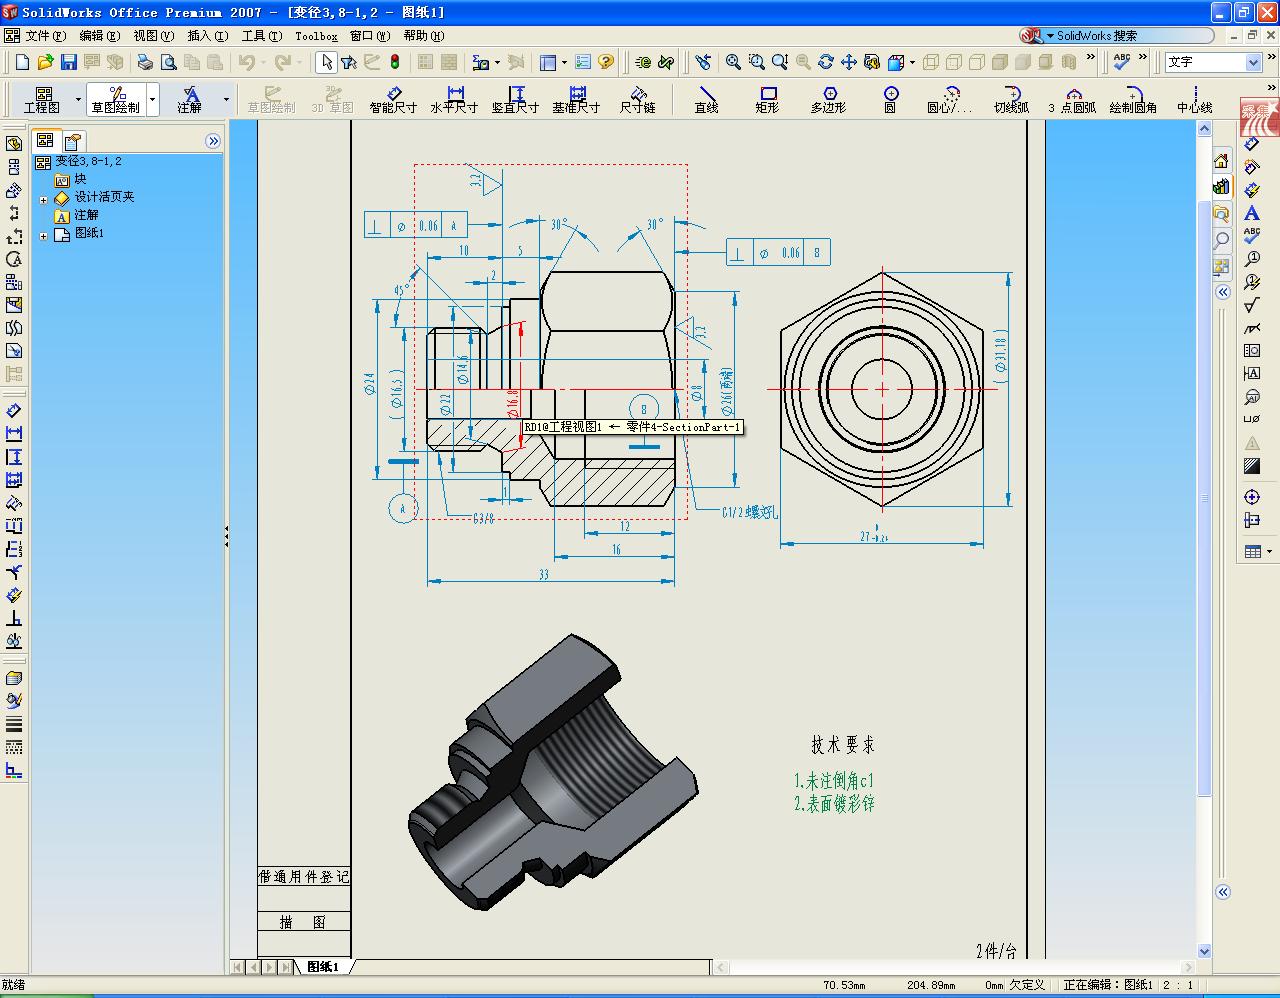This screenshot has width=1280, height=998.
Task: Open the 插入(I) menu
Action: (x=208, y=36)
